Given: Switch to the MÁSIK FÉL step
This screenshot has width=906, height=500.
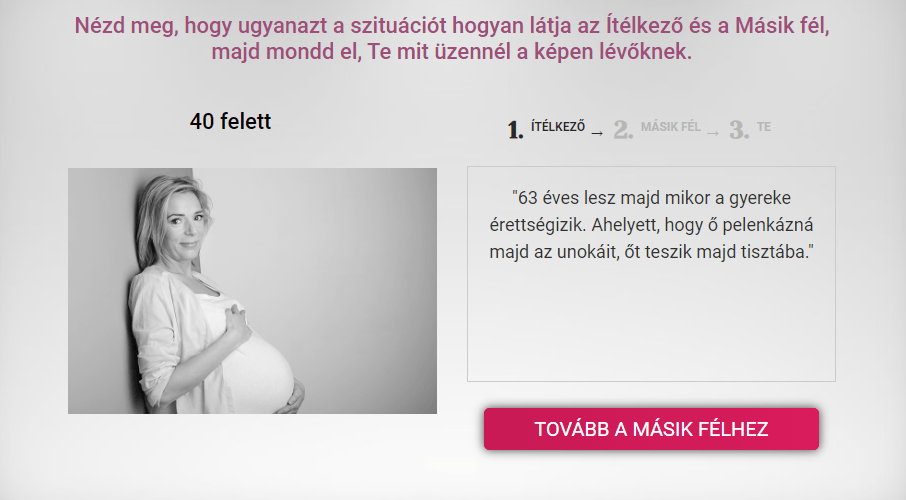Looking at the screenshot, I should [670, 127].
